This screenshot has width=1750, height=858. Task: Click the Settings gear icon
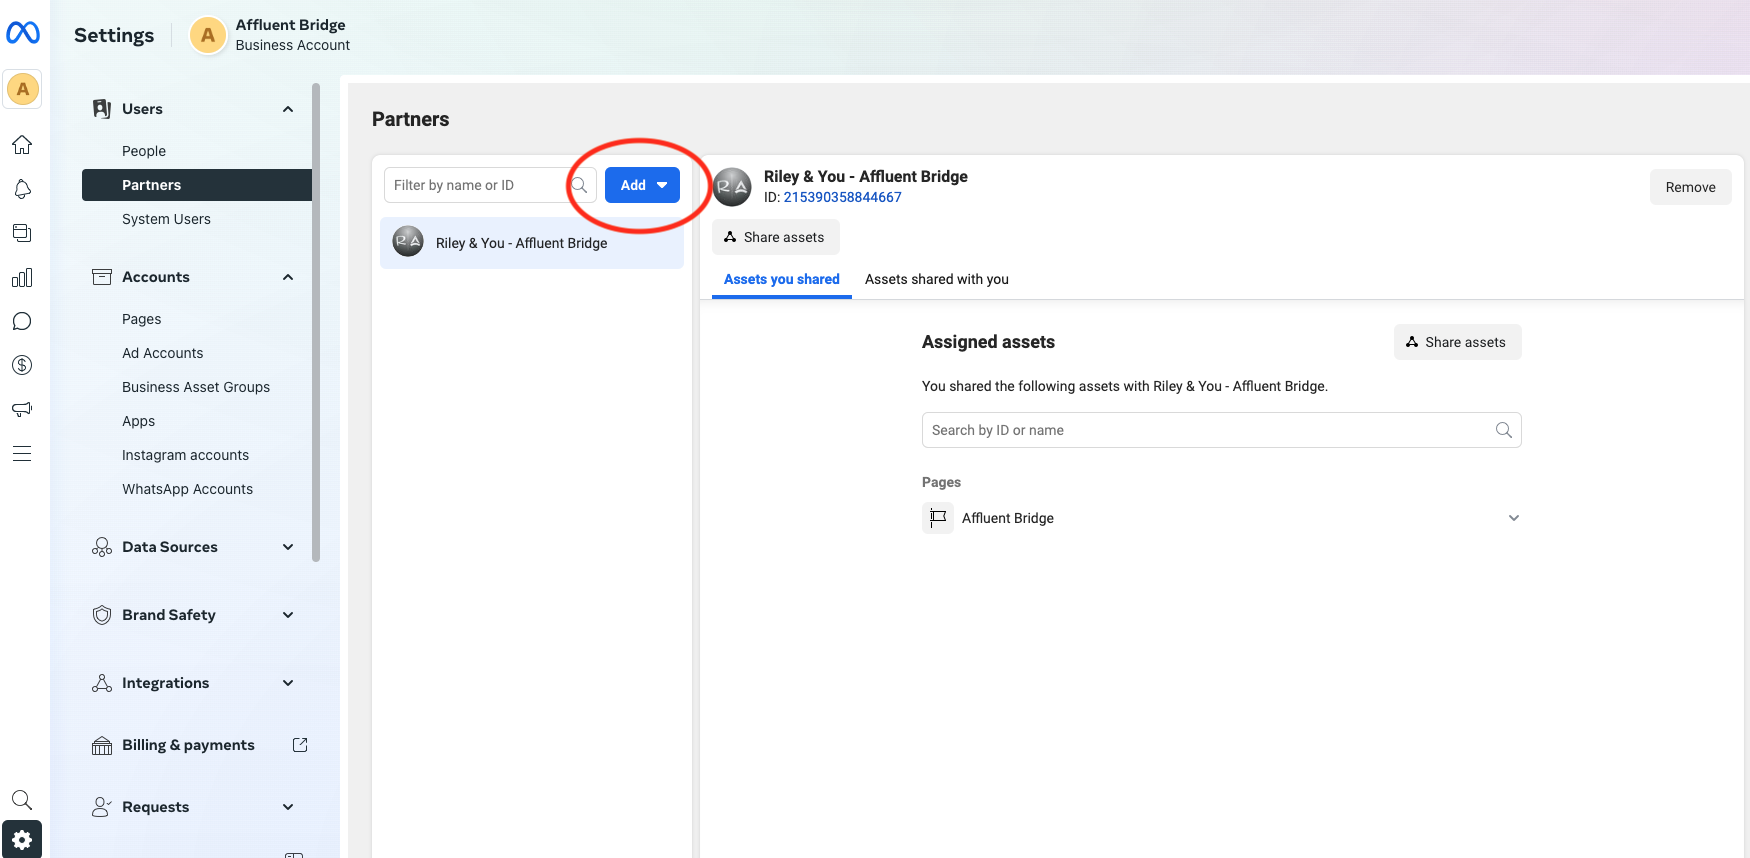(22, 840)
